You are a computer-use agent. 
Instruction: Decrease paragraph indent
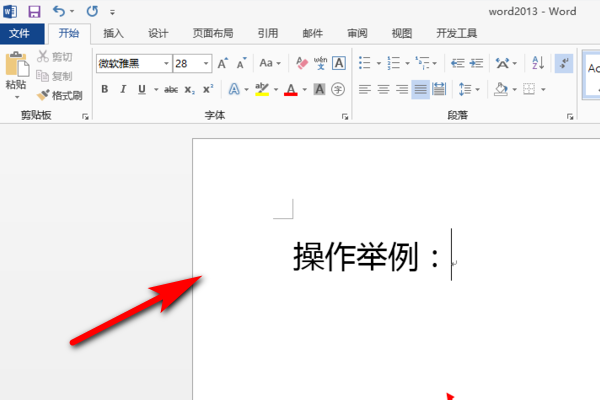click(x=458, y=63)
